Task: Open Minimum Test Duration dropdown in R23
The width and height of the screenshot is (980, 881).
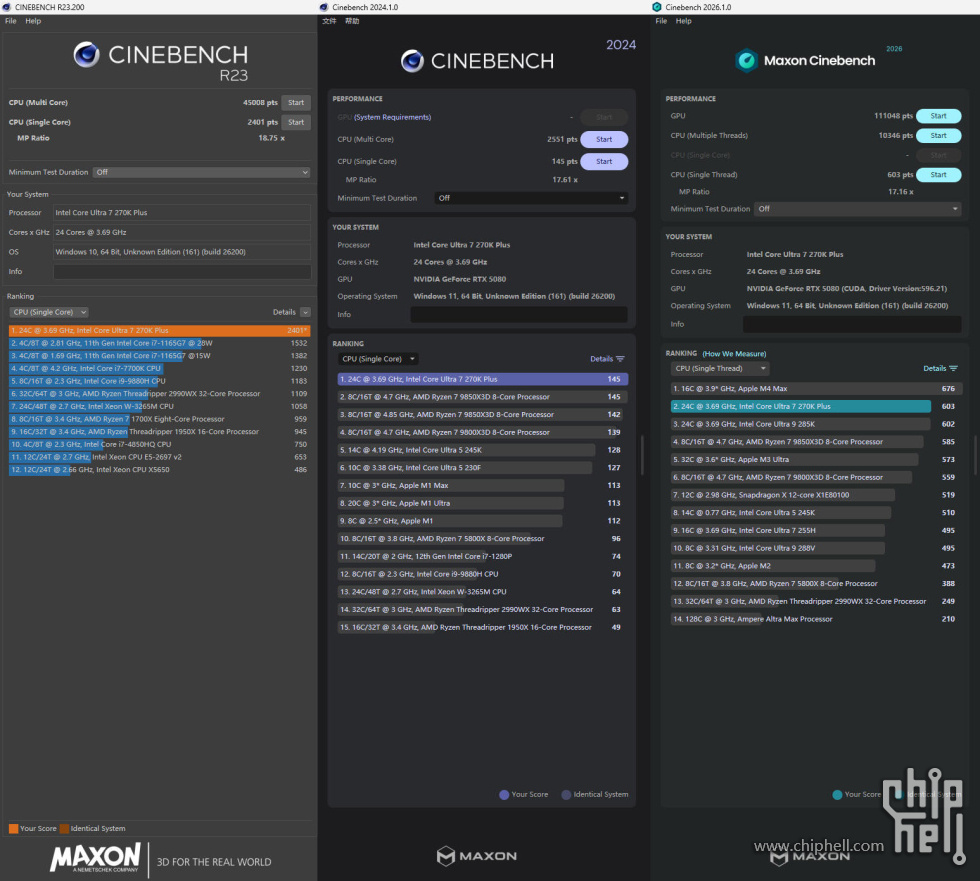Action: click(201, 172)
